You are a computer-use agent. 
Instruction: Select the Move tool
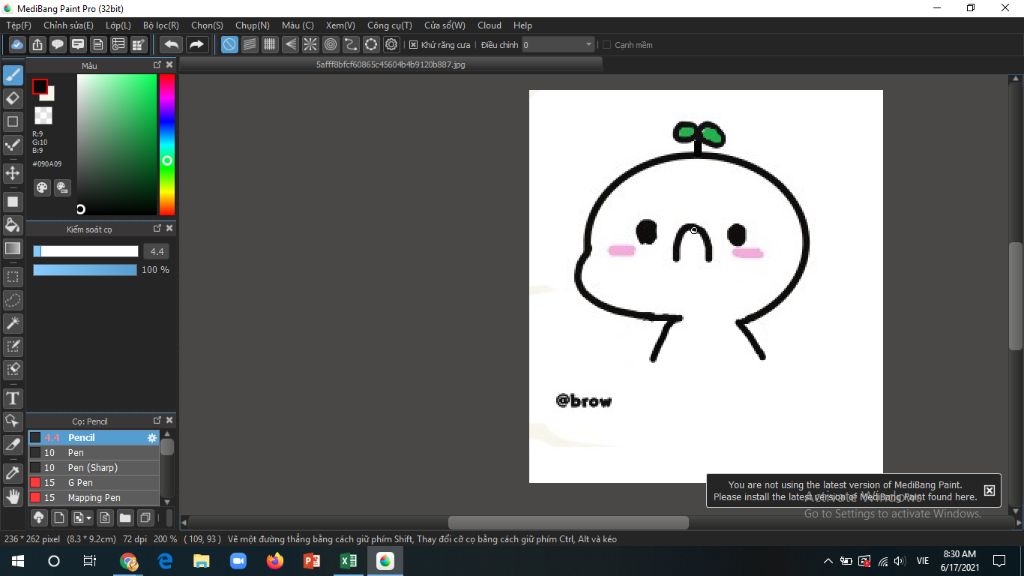[12, 173]
